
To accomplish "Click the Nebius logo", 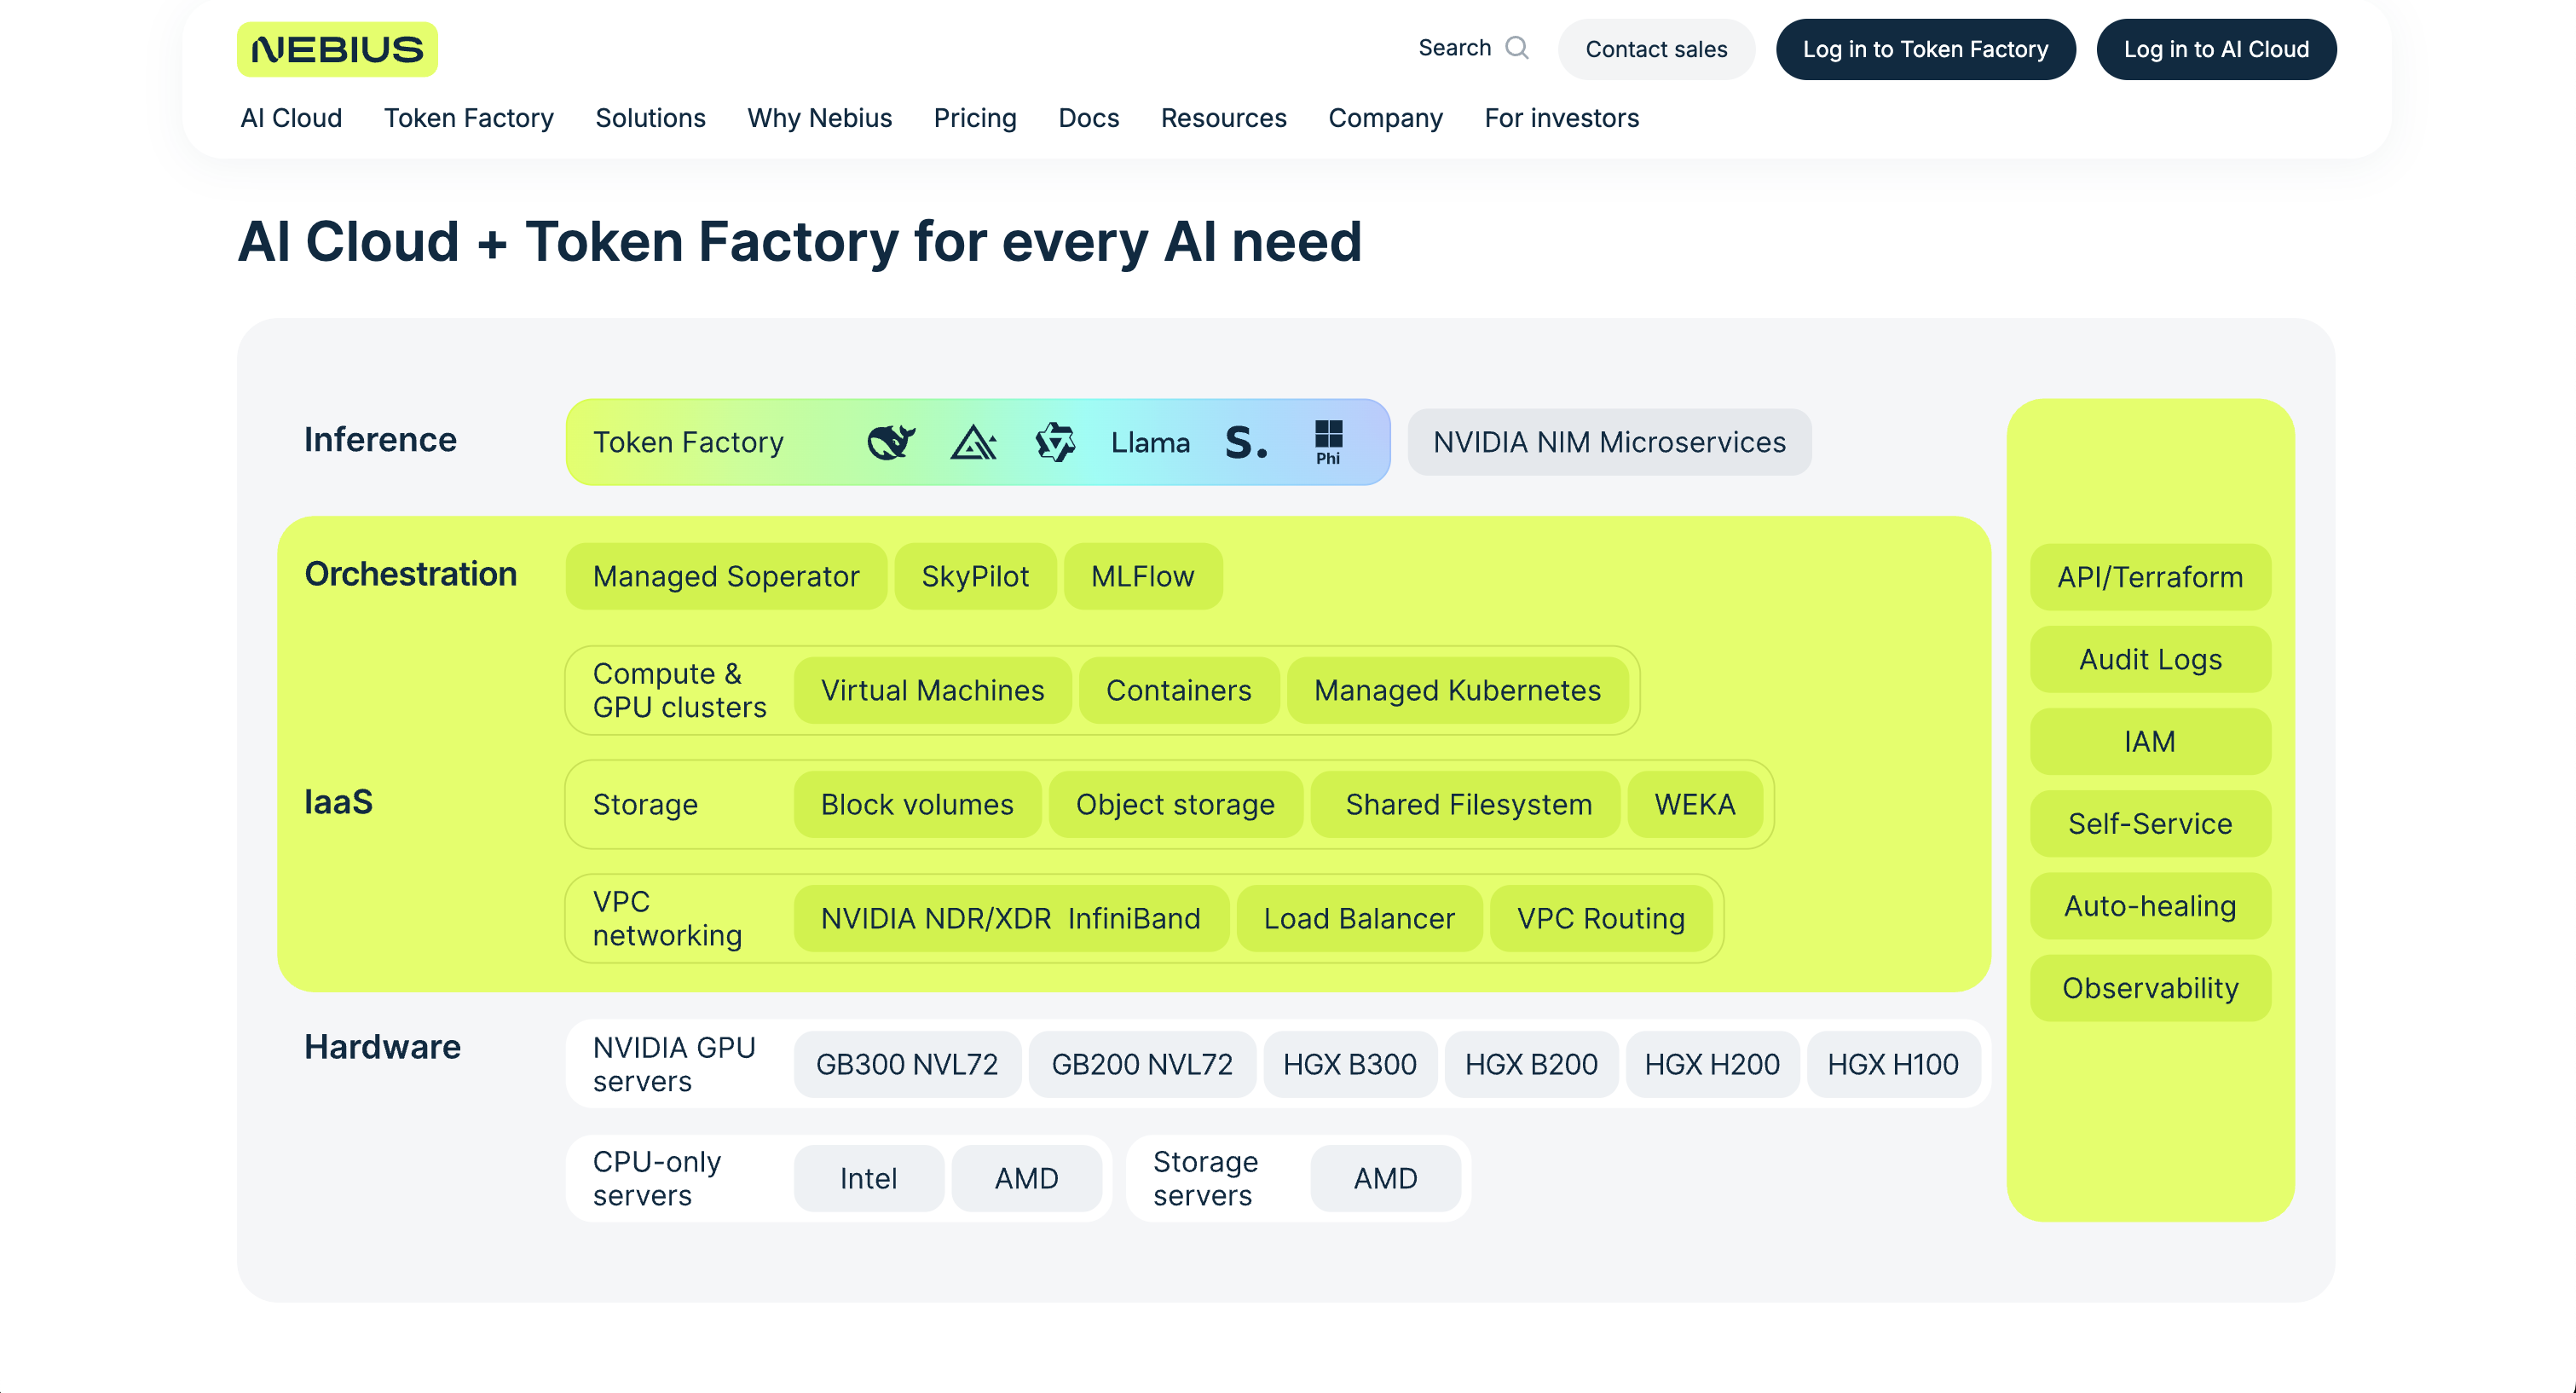I will pyautogui.click(x=337, y=49).
